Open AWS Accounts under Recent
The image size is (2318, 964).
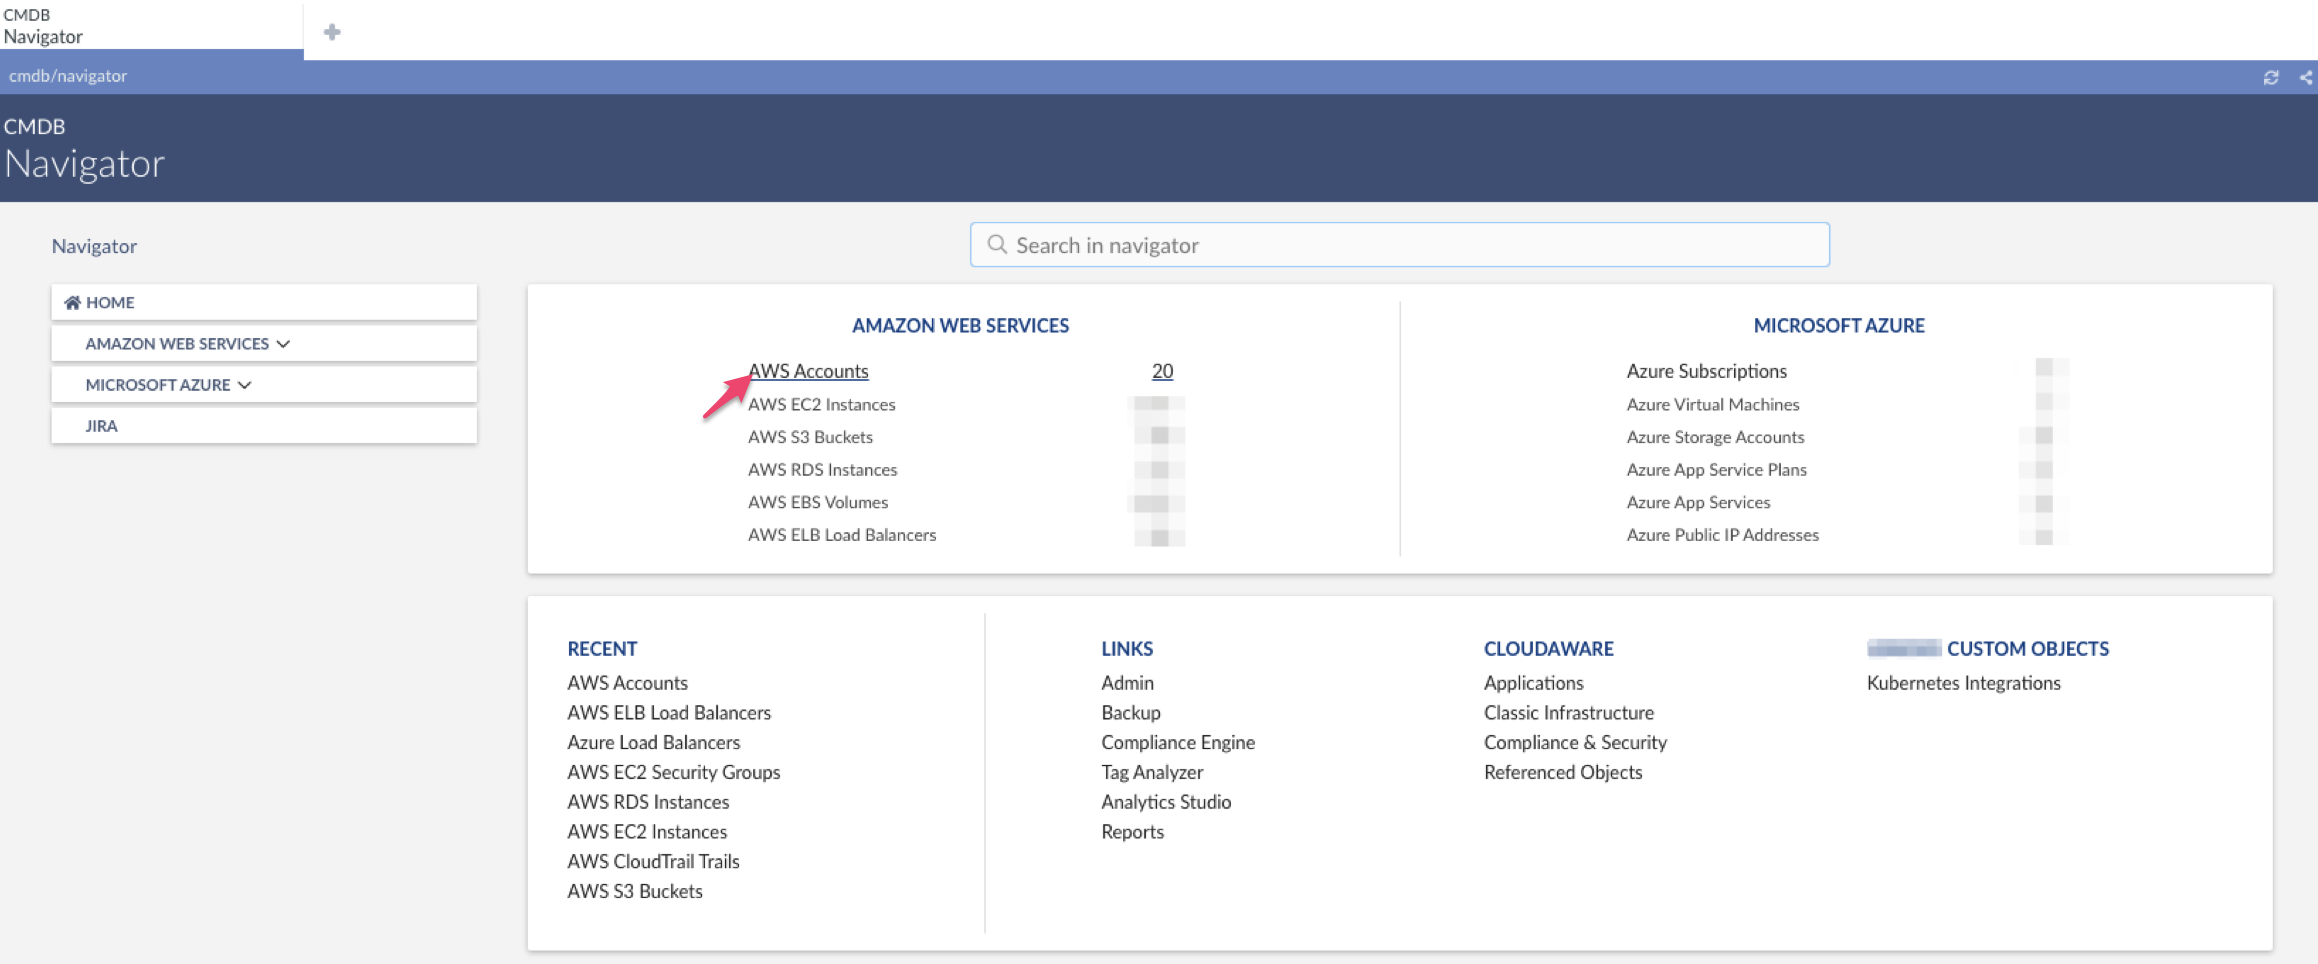628,683
